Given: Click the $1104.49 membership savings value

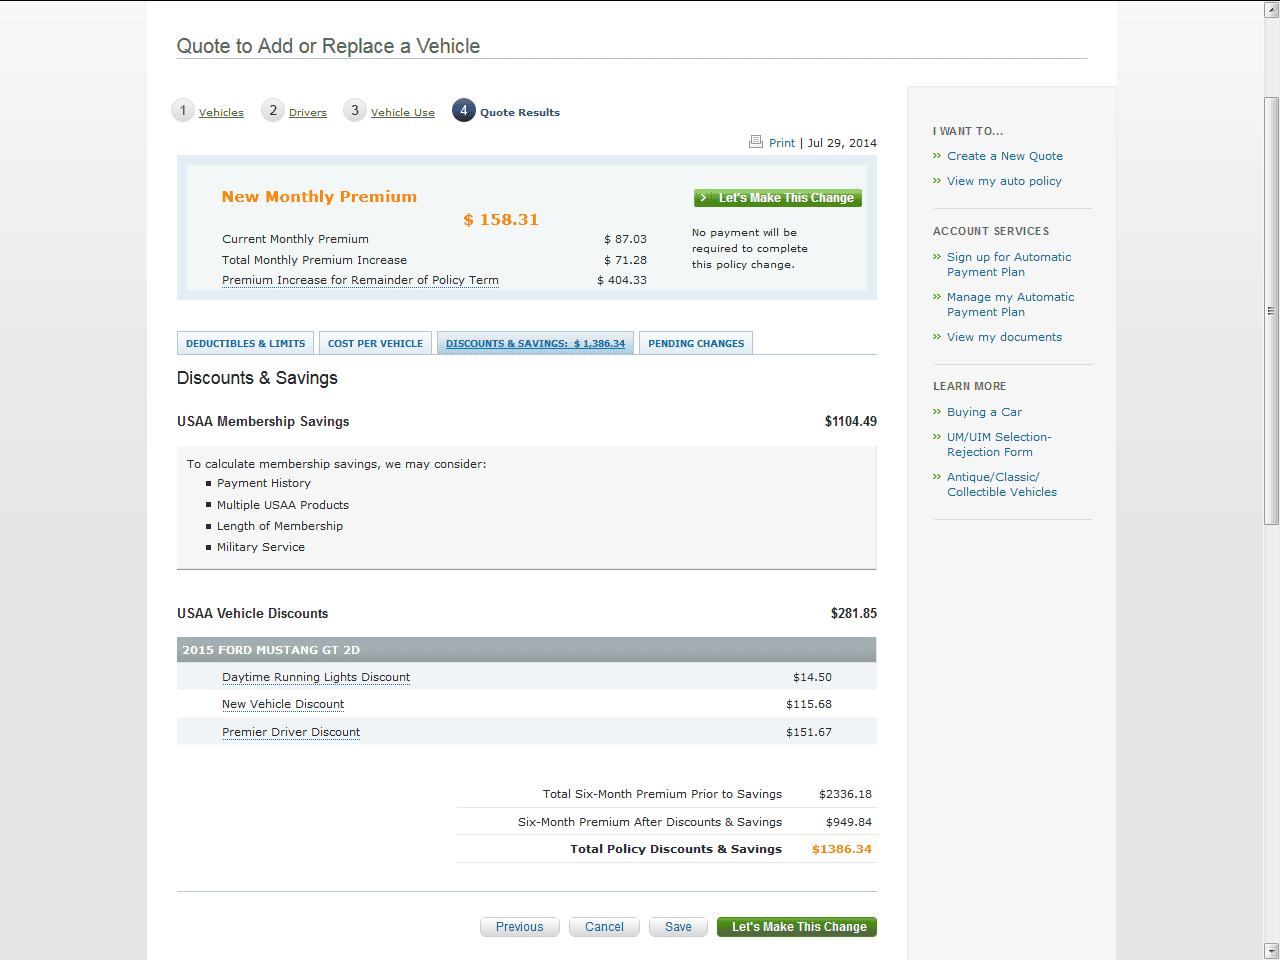Looking at the screenshot, I should click(850, 421).
